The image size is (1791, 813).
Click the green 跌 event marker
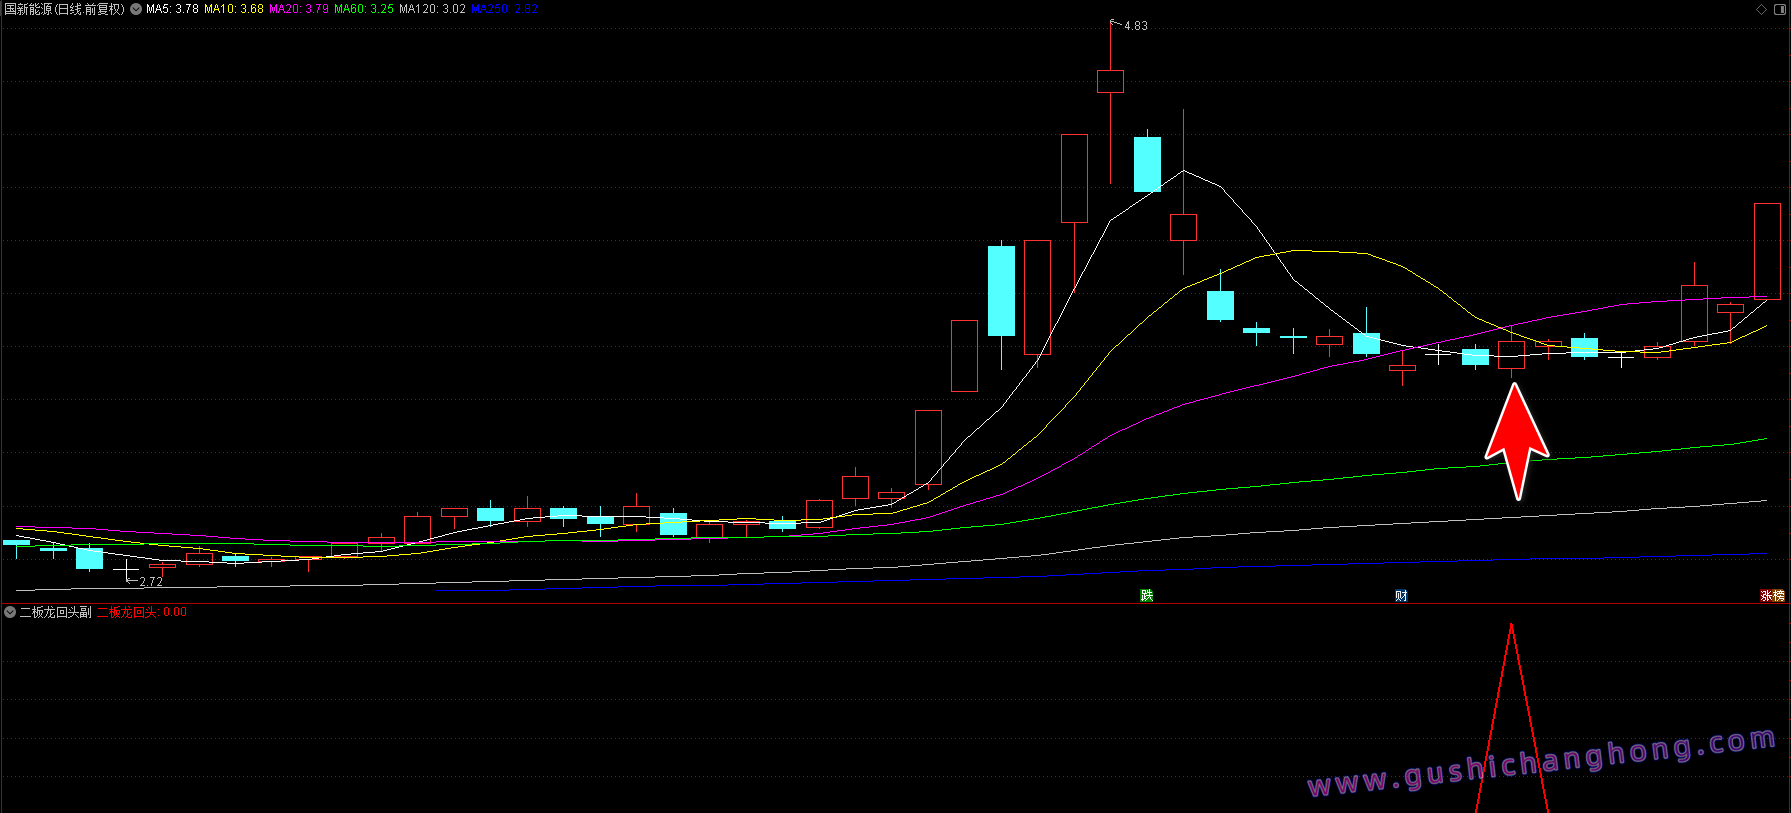coord(1147,596)
